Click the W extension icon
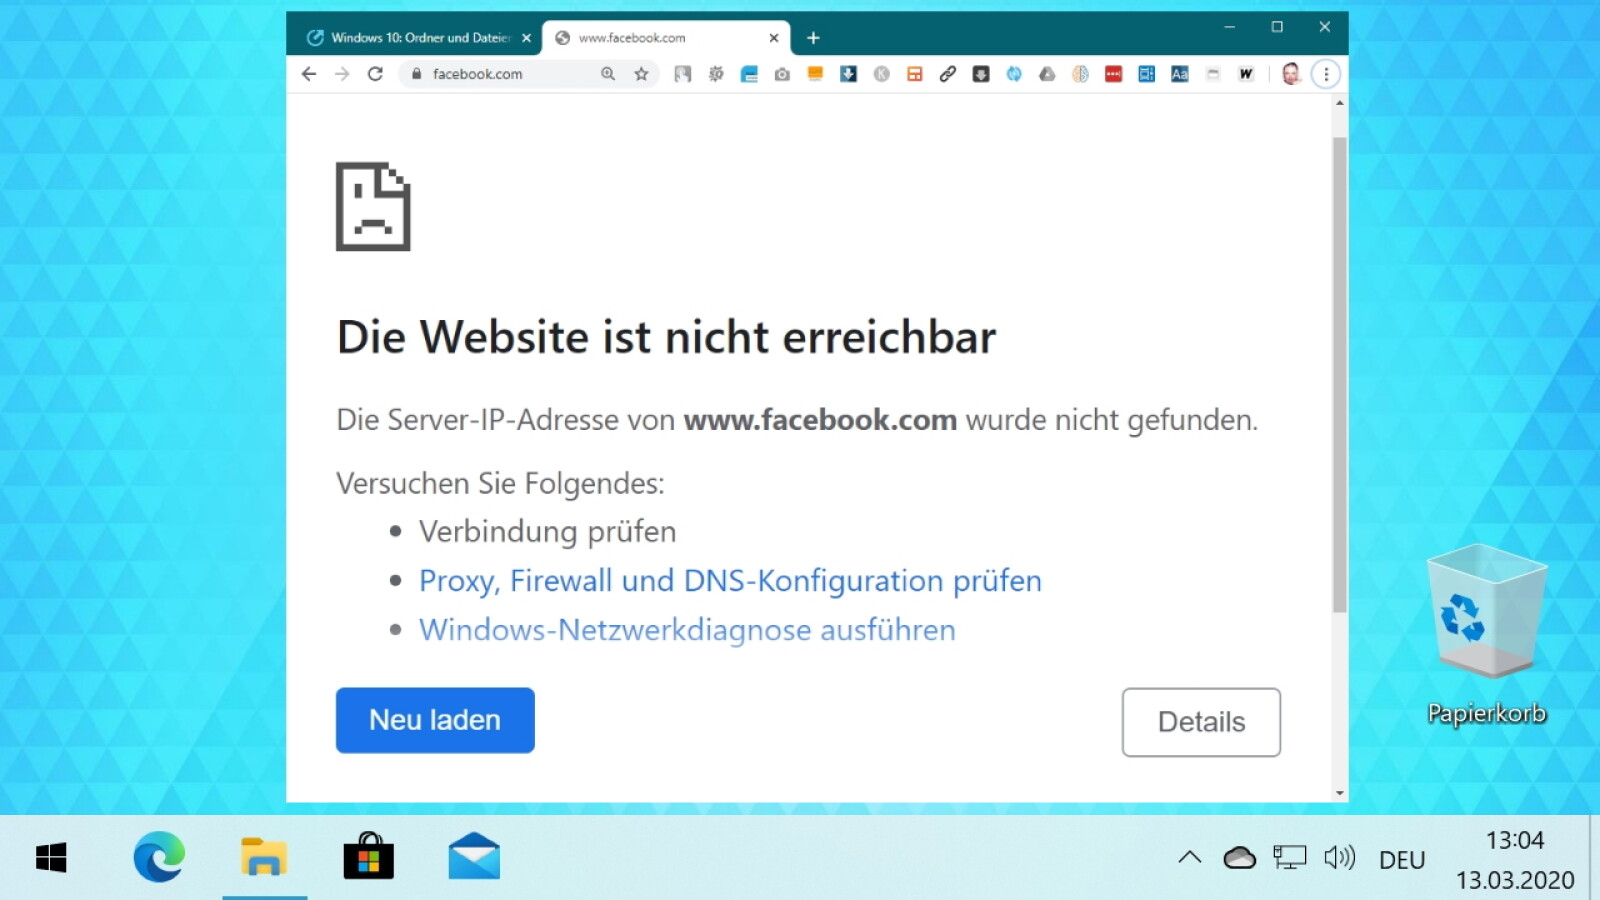1600x900 pixels. pos(1246,74)
